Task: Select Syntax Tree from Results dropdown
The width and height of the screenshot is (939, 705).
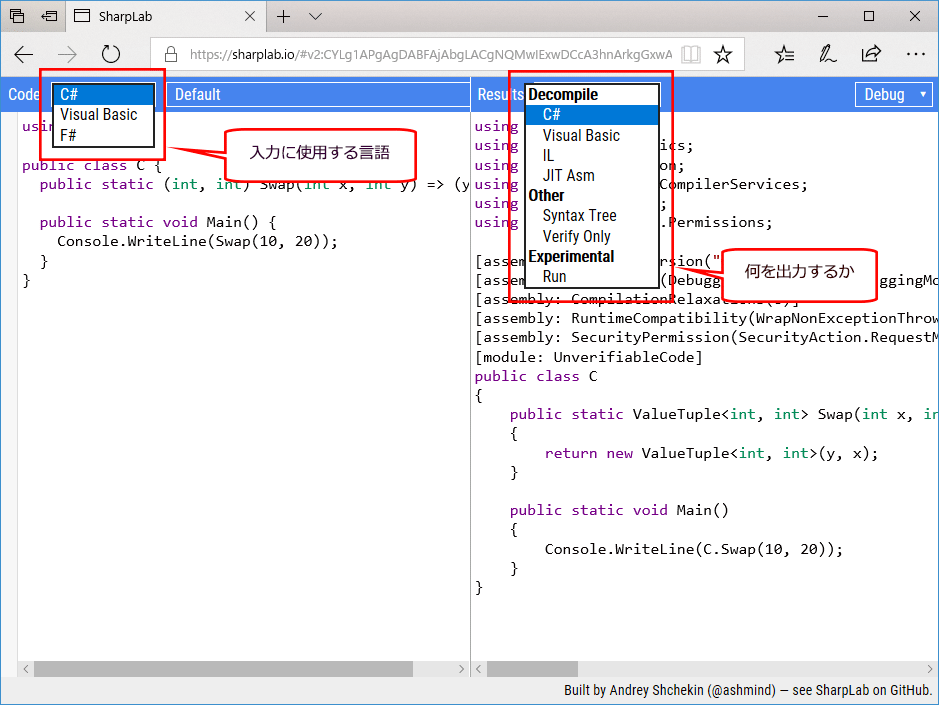Action: (579, 215)
